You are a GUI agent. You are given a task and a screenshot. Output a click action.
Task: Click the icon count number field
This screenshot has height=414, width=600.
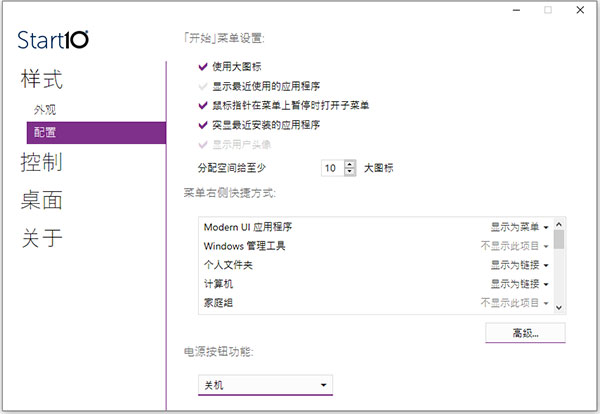331,168
